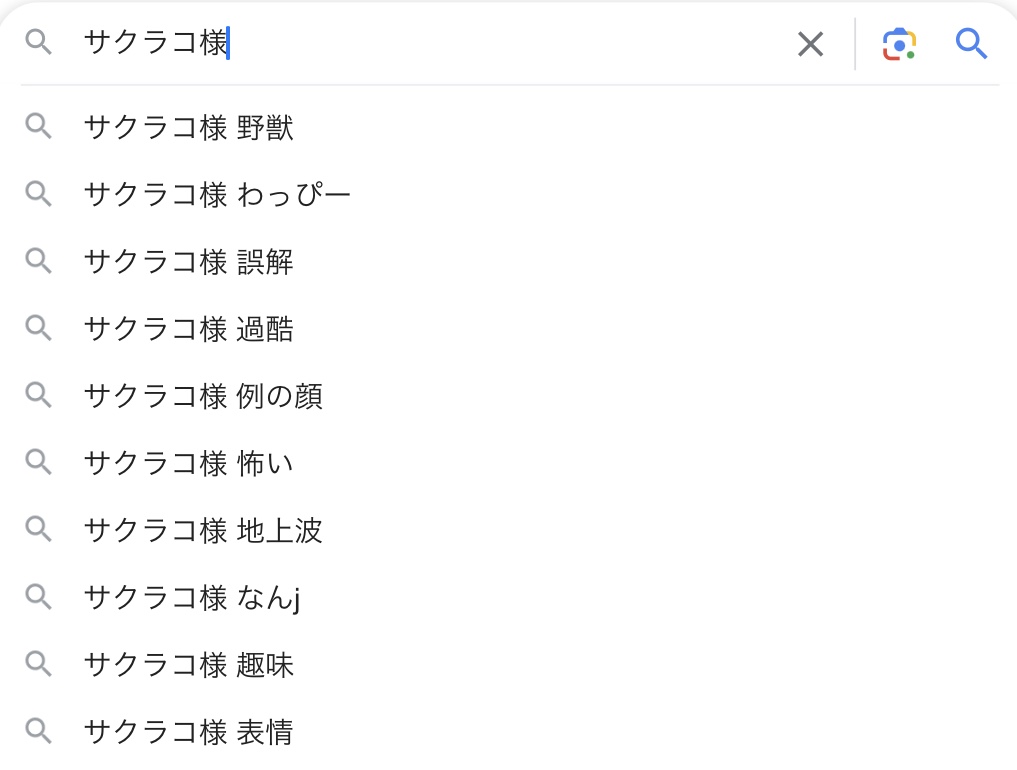Select the サクラコ様 誤解 suggestion
Image resolution: width=1017 pixels, height=770 pixels.
[189, 262]
